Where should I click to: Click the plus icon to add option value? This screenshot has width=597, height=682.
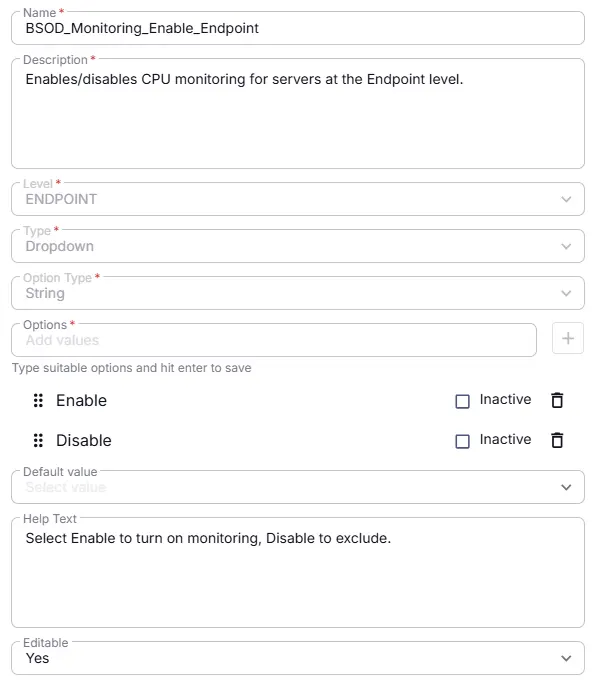point(567,338)
